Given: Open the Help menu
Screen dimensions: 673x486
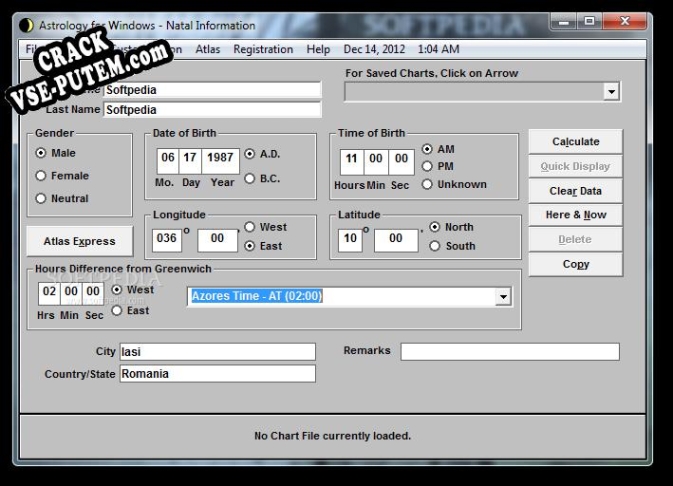Looking at the screenshot, I should click(x=318, y=49).
